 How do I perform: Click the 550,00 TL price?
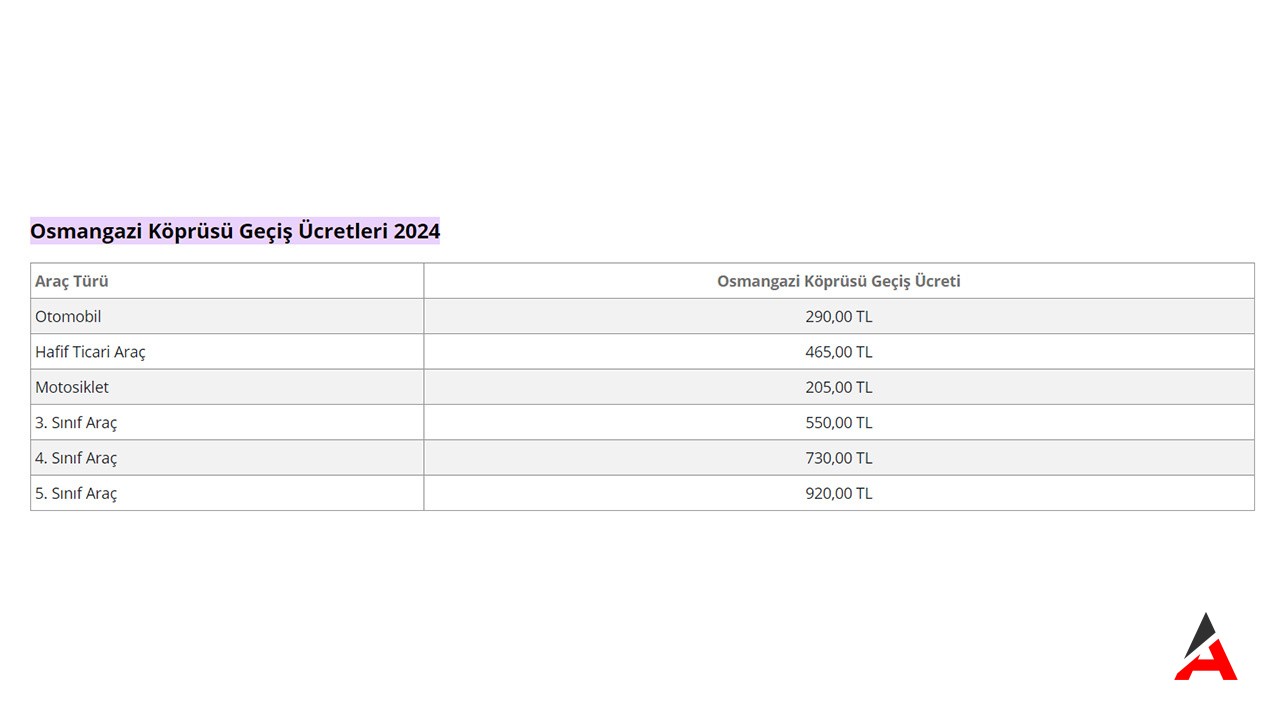[839, 423]
